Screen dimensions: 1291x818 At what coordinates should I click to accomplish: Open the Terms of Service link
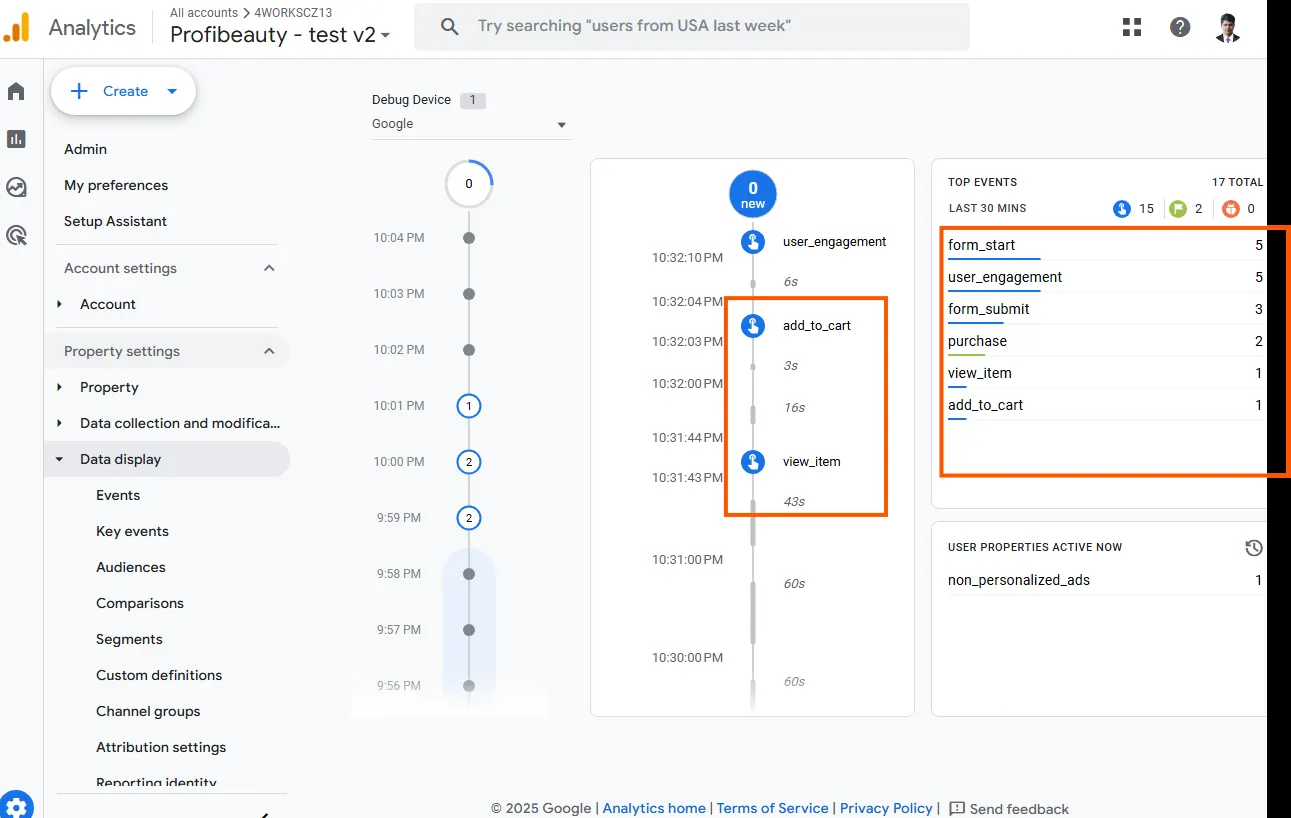(772, 808)
